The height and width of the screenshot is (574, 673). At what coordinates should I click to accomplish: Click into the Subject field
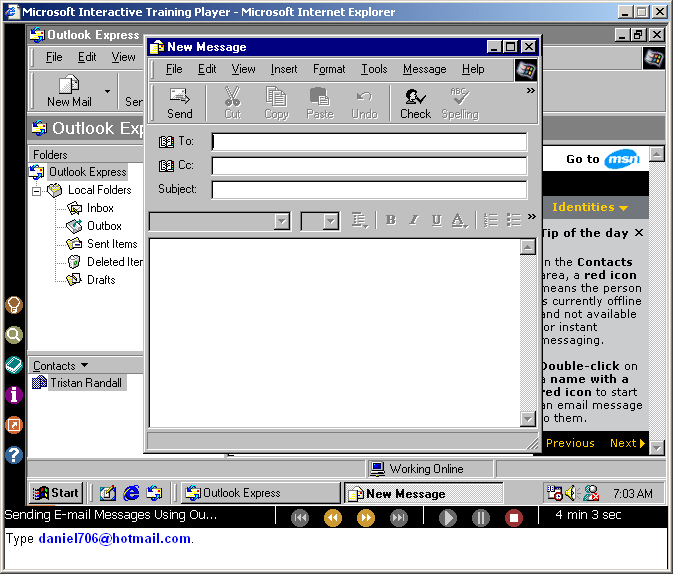click(x=369, y=190)
